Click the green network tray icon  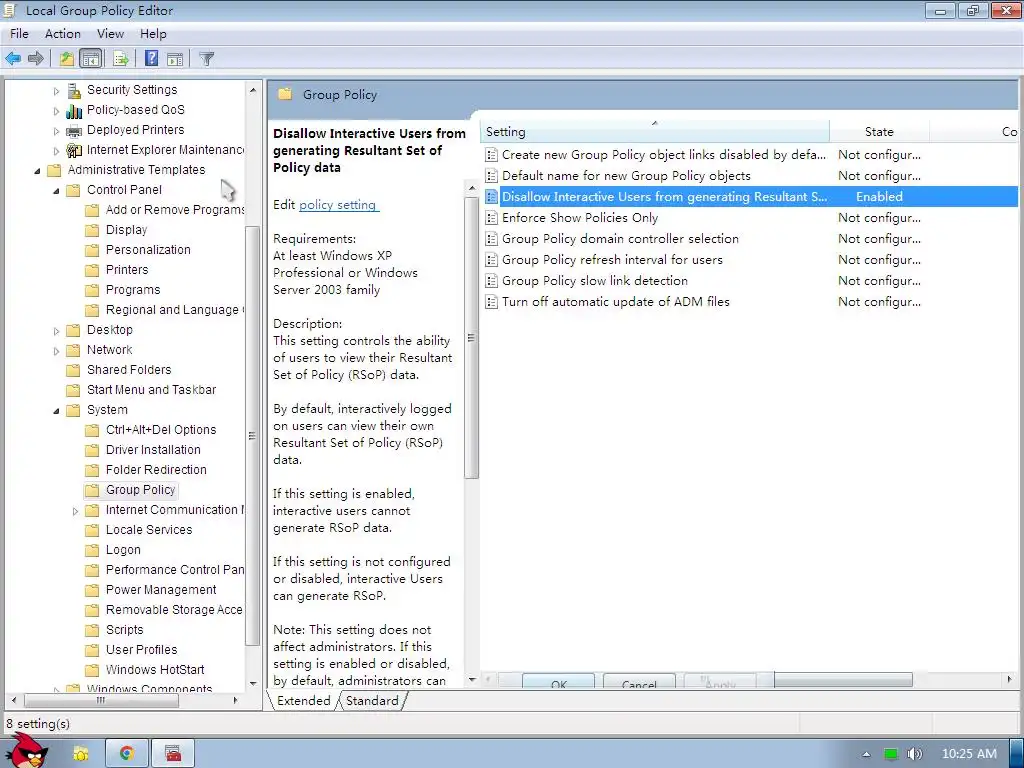[x=891, y=754]
